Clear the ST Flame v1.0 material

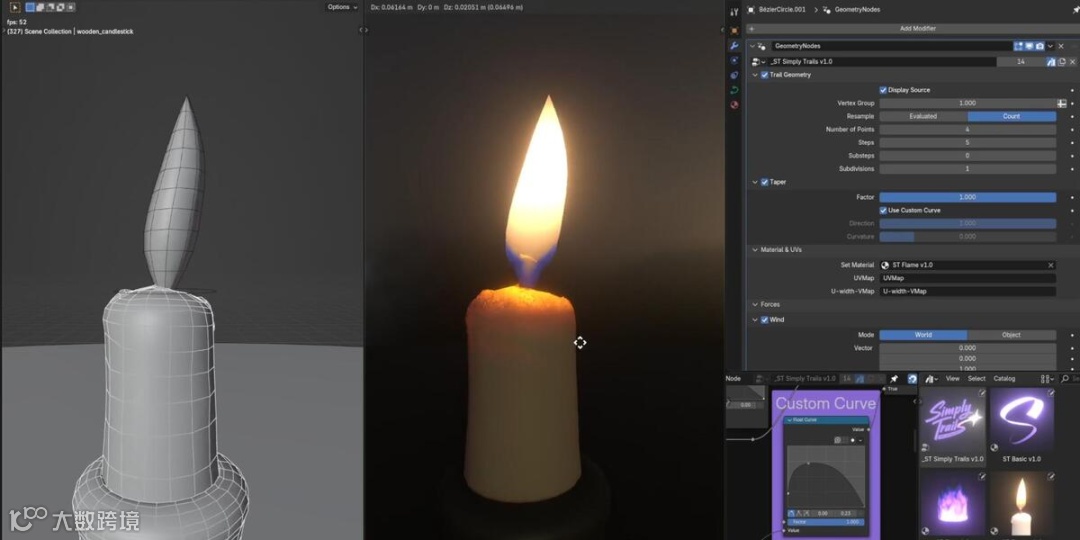pos(1050,265)
